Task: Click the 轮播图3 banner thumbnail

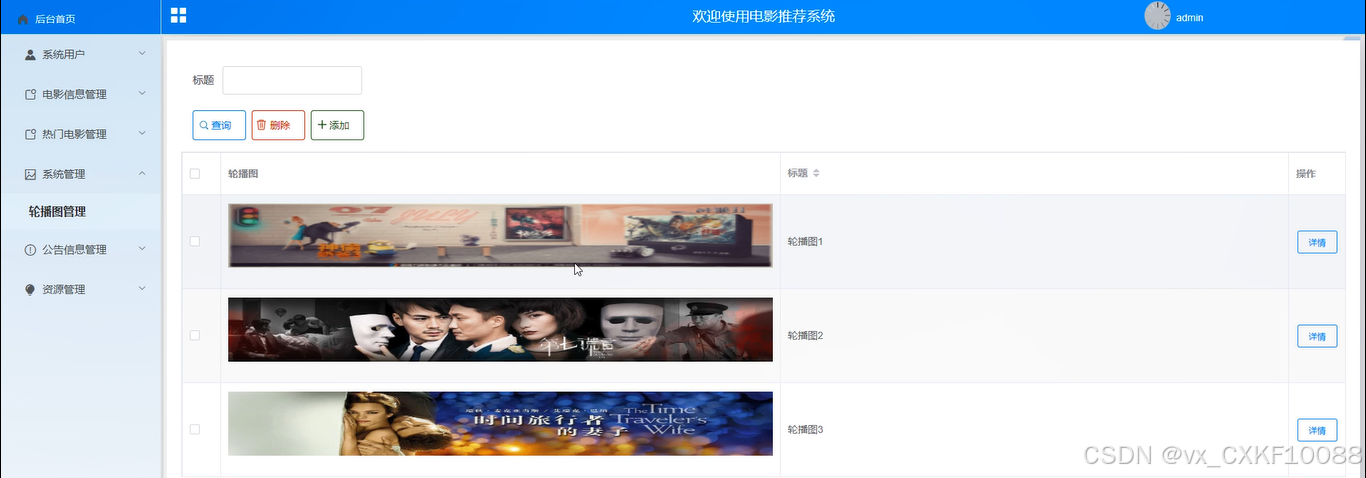Action: click(500, 423)
